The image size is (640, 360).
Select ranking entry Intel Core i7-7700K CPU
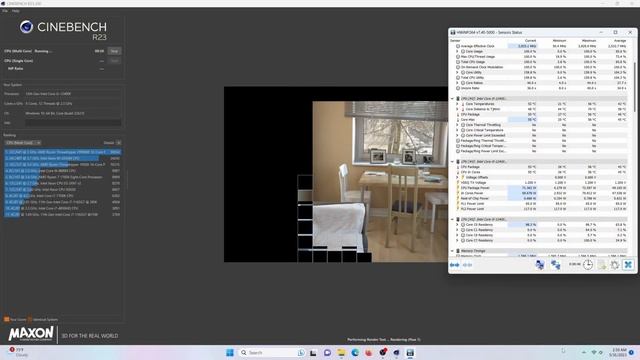62,196
